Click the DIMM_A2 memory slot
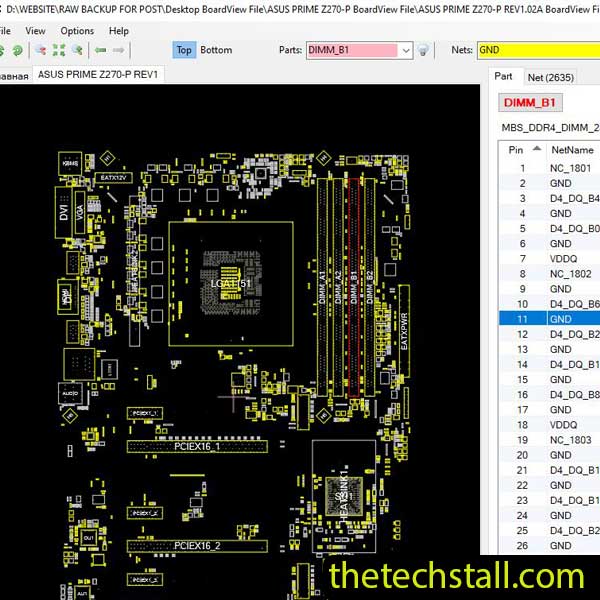This screenshot has width=600, height=600. coord(338,287)
